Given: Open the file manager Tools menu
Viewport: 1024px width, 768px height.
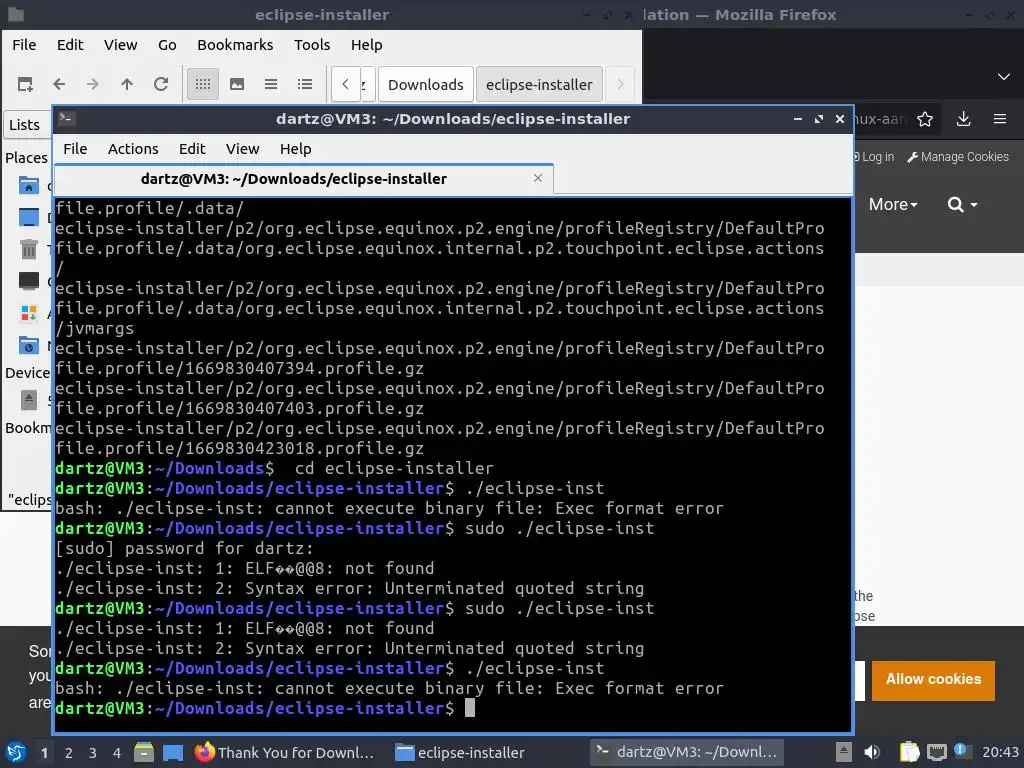Looking at the screenshot, I should click(x=312, y=45).
